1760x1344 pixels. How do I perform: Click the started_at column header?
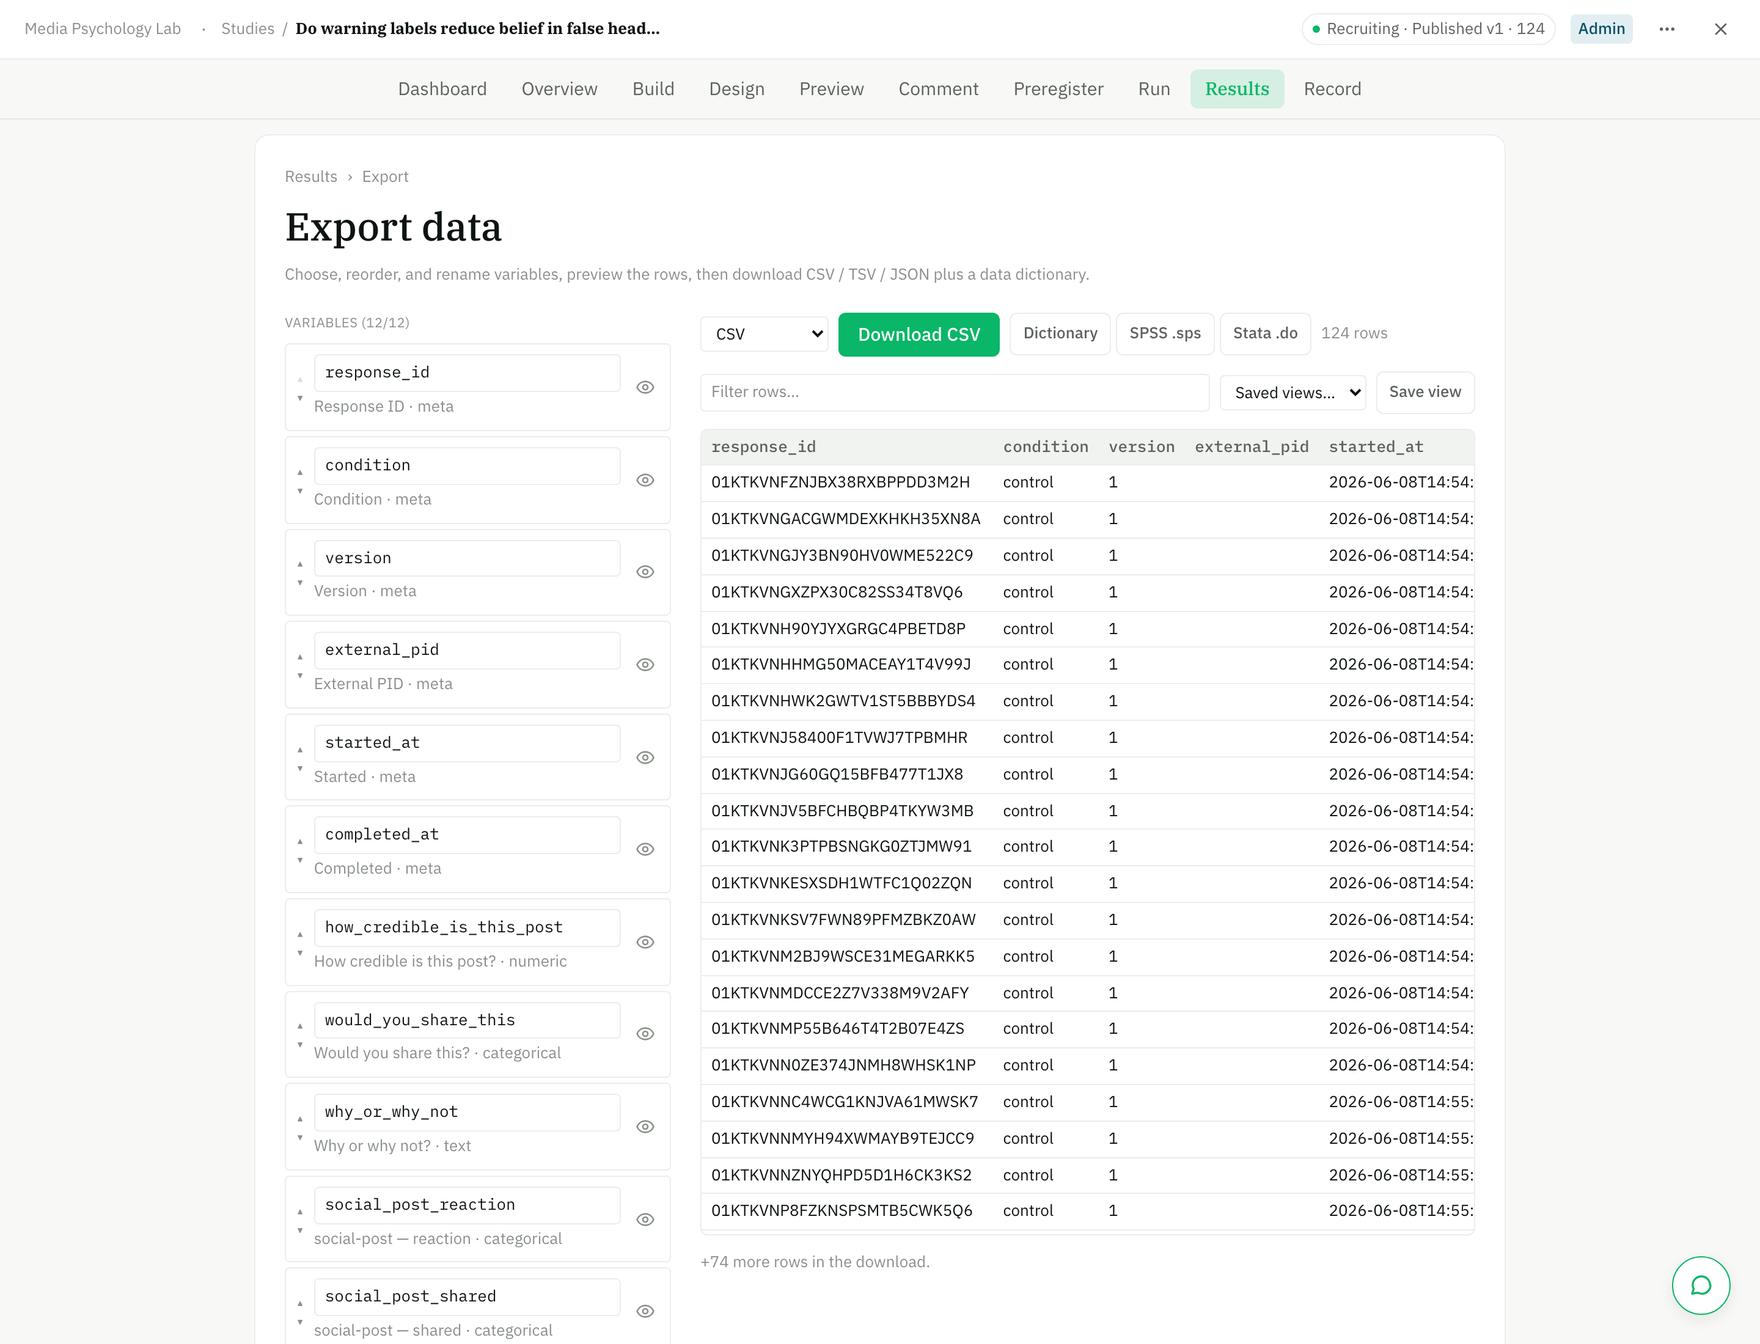1376,447
